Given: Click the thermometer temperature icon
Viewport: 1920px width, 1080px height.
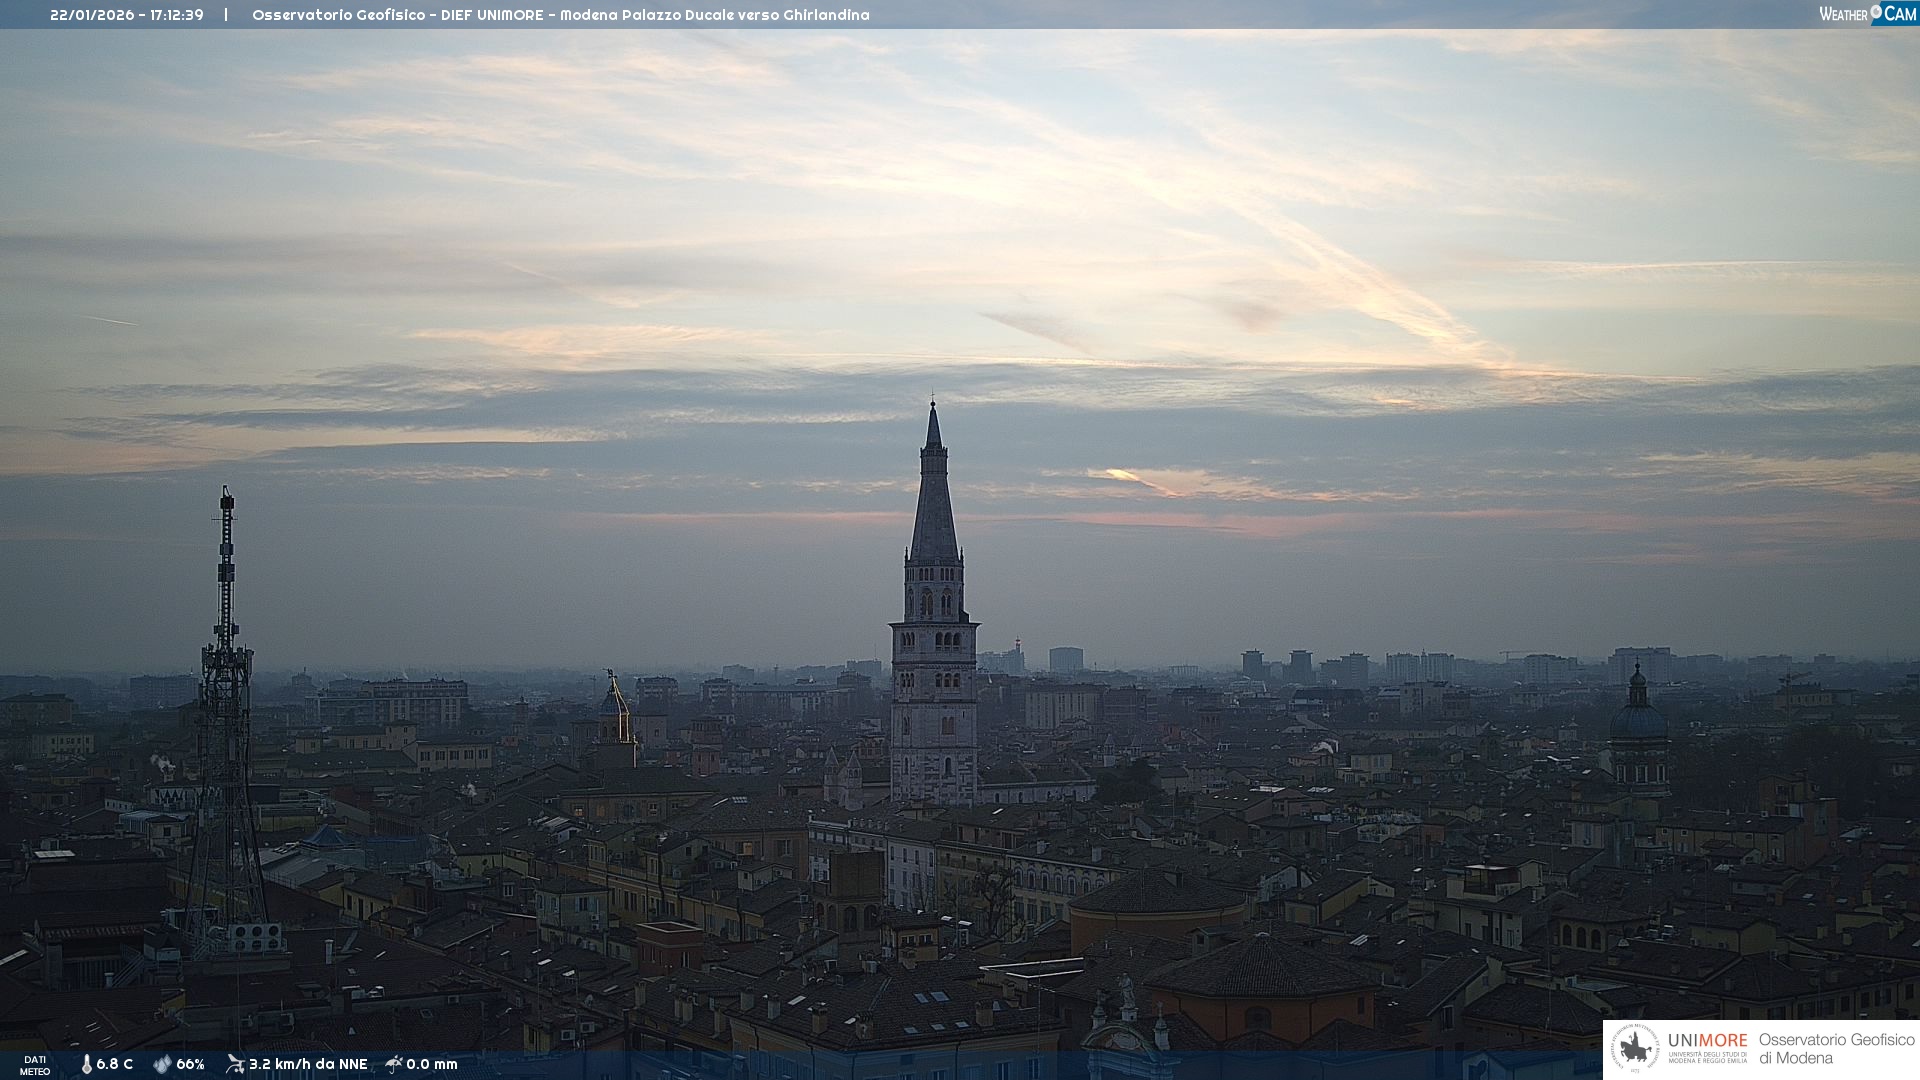Looking at the screenshot, I should point(87,1064).
